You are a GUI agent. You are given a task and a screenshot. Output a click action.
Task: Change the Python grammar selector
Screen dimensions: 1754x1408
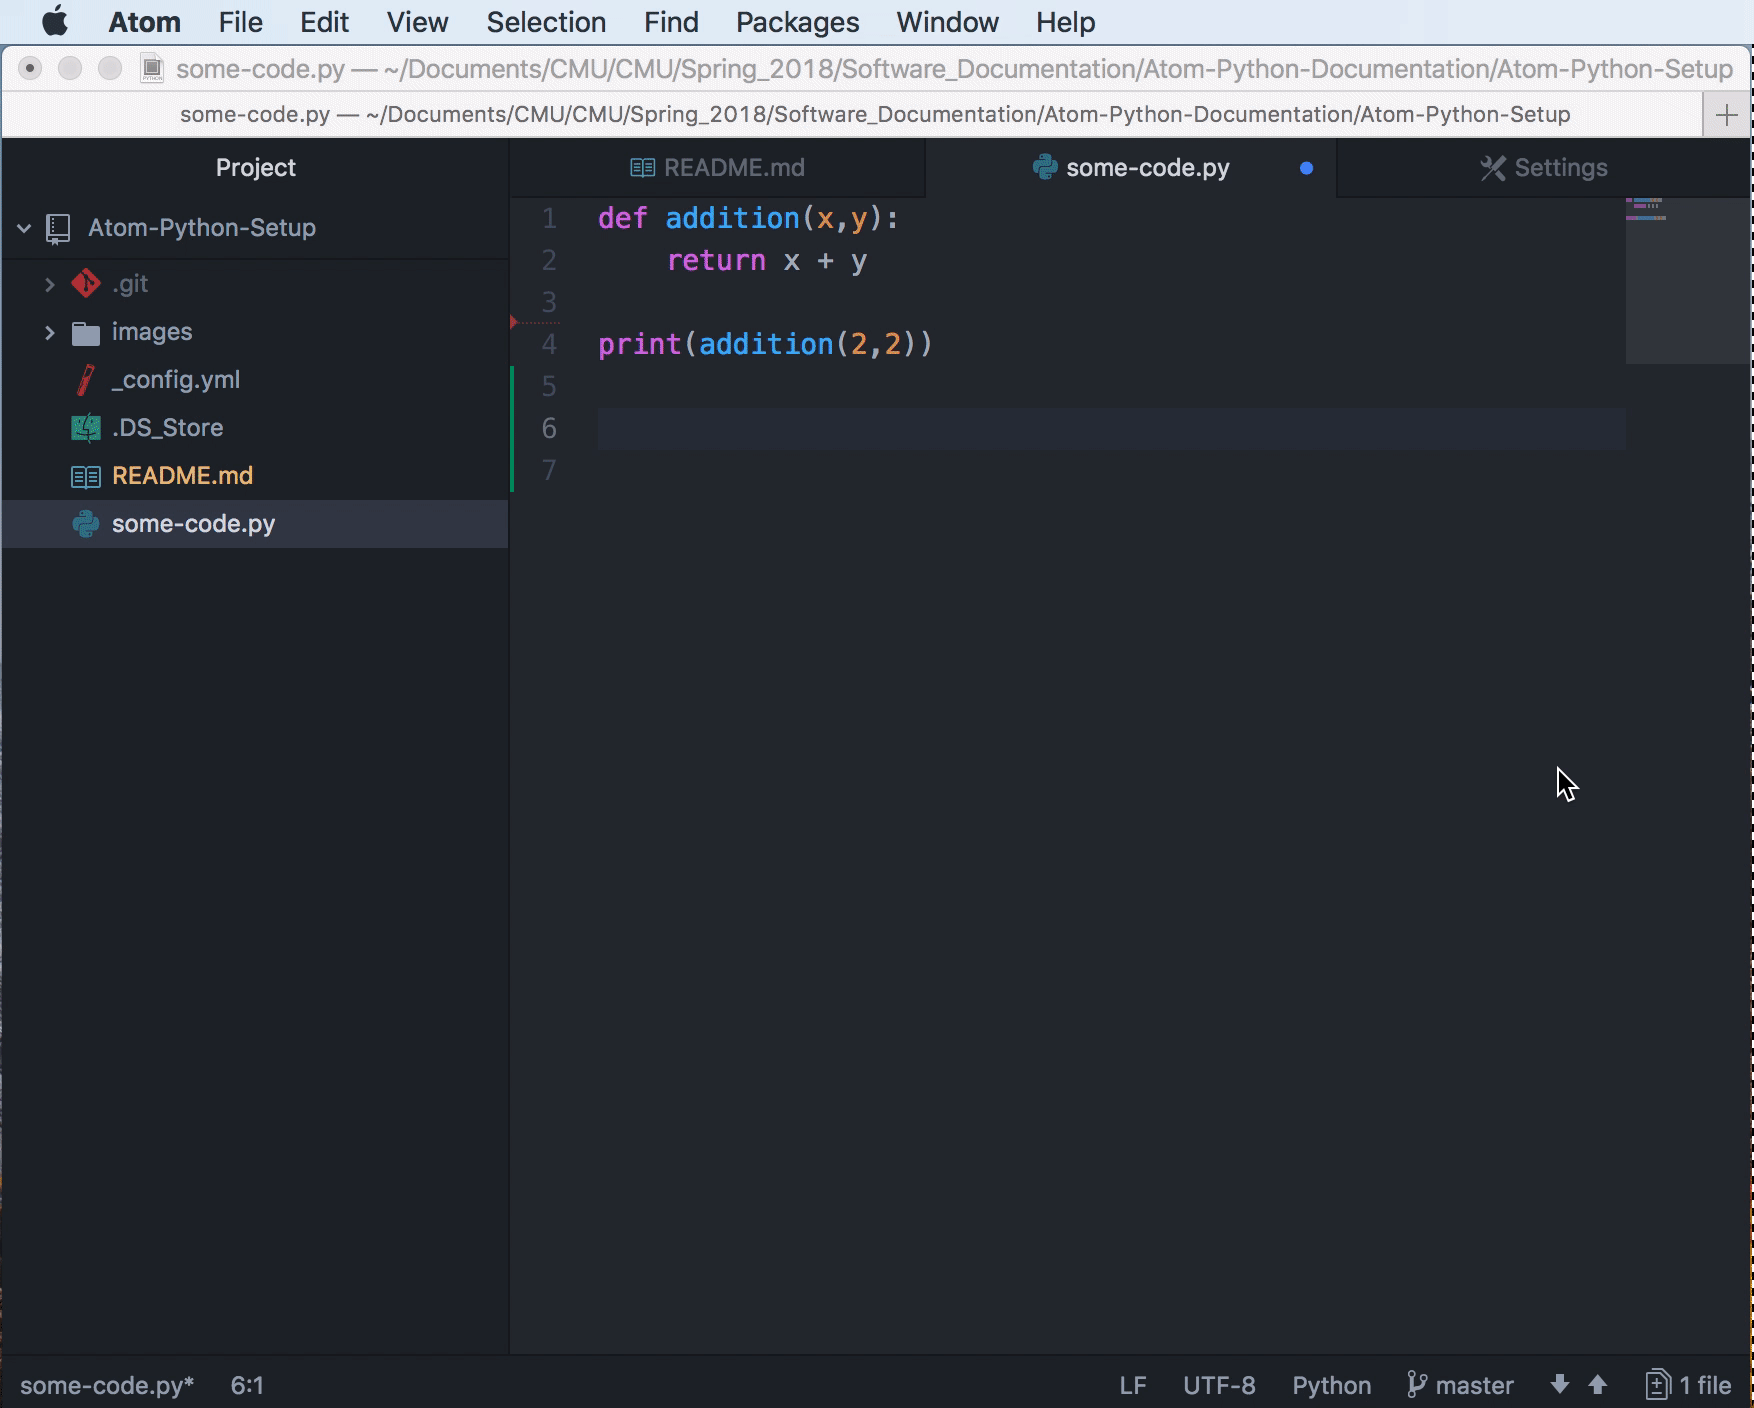pyautogui.click(x=1331, y=1385)
